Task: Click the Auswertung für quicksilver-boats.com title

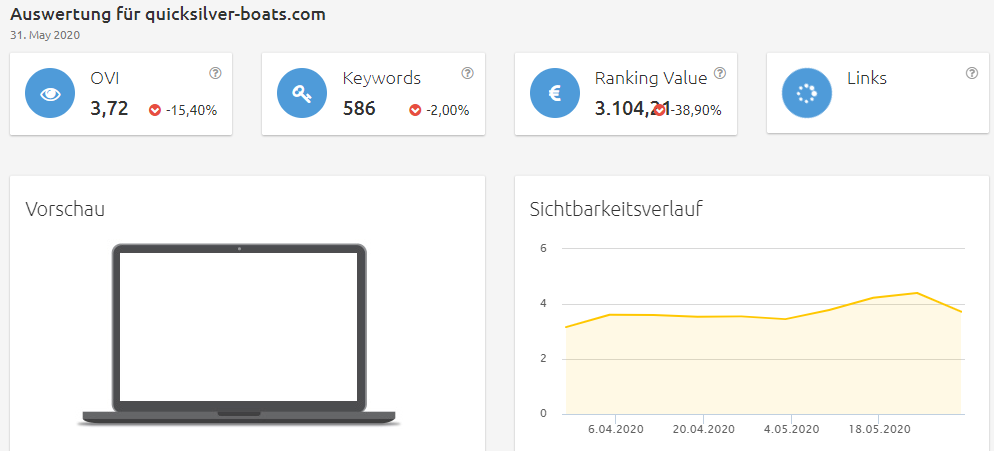Action: [x=167, y=15]
